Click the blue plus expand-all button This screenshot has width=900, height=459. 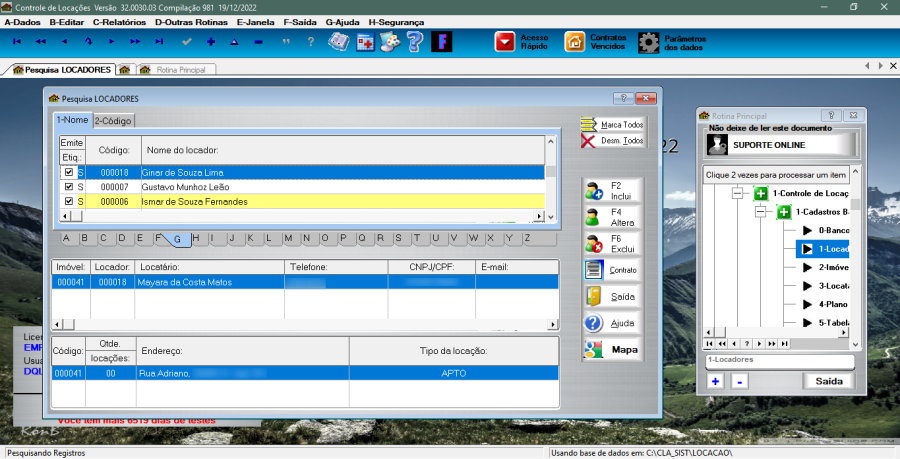pos(715,381)
